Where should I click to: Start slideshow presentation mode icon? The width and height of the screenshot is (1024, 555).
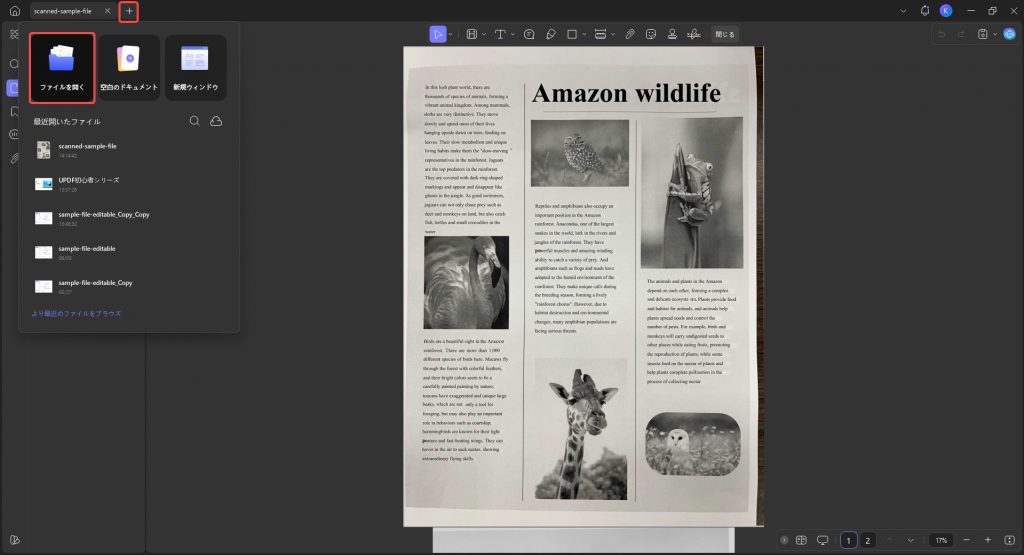coord(823,540)
